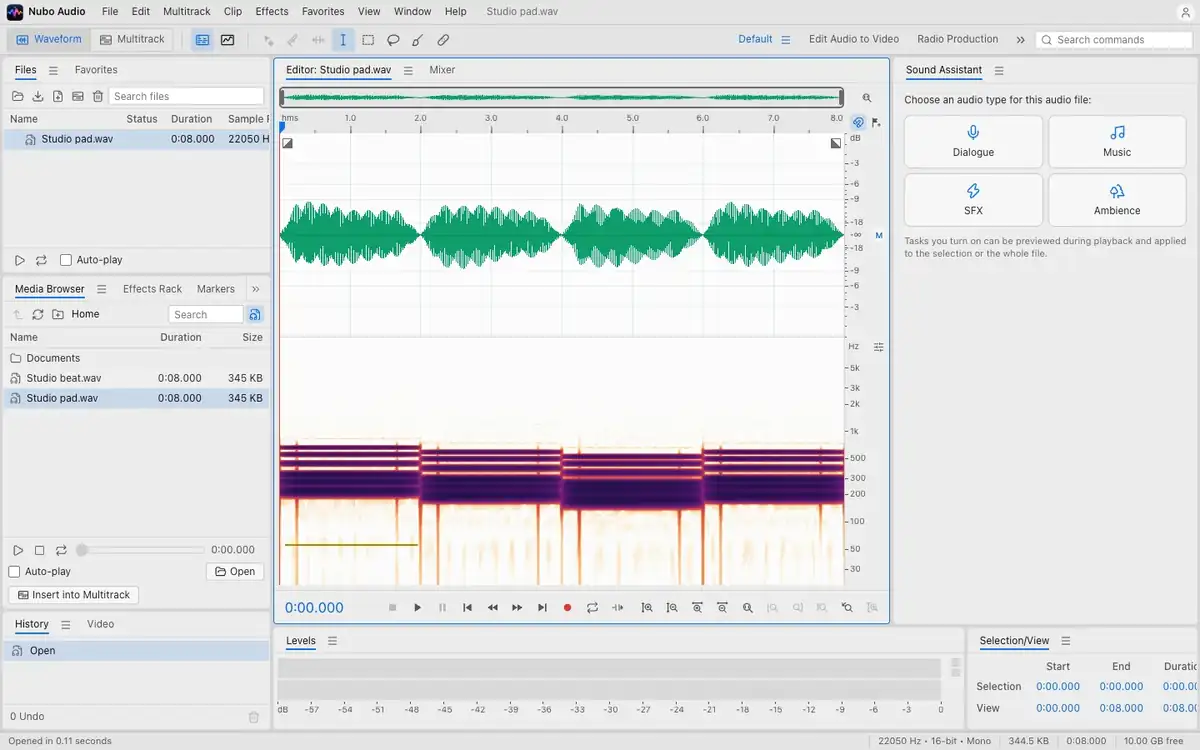The width and height of the screenshot is (1200, 750).
Task: Click Rewind in the Editor transport
Action: point(493,607)
